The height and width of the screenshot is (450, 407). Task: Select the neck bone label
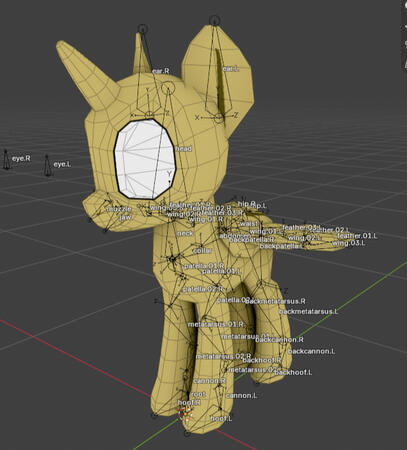(185, 233)
